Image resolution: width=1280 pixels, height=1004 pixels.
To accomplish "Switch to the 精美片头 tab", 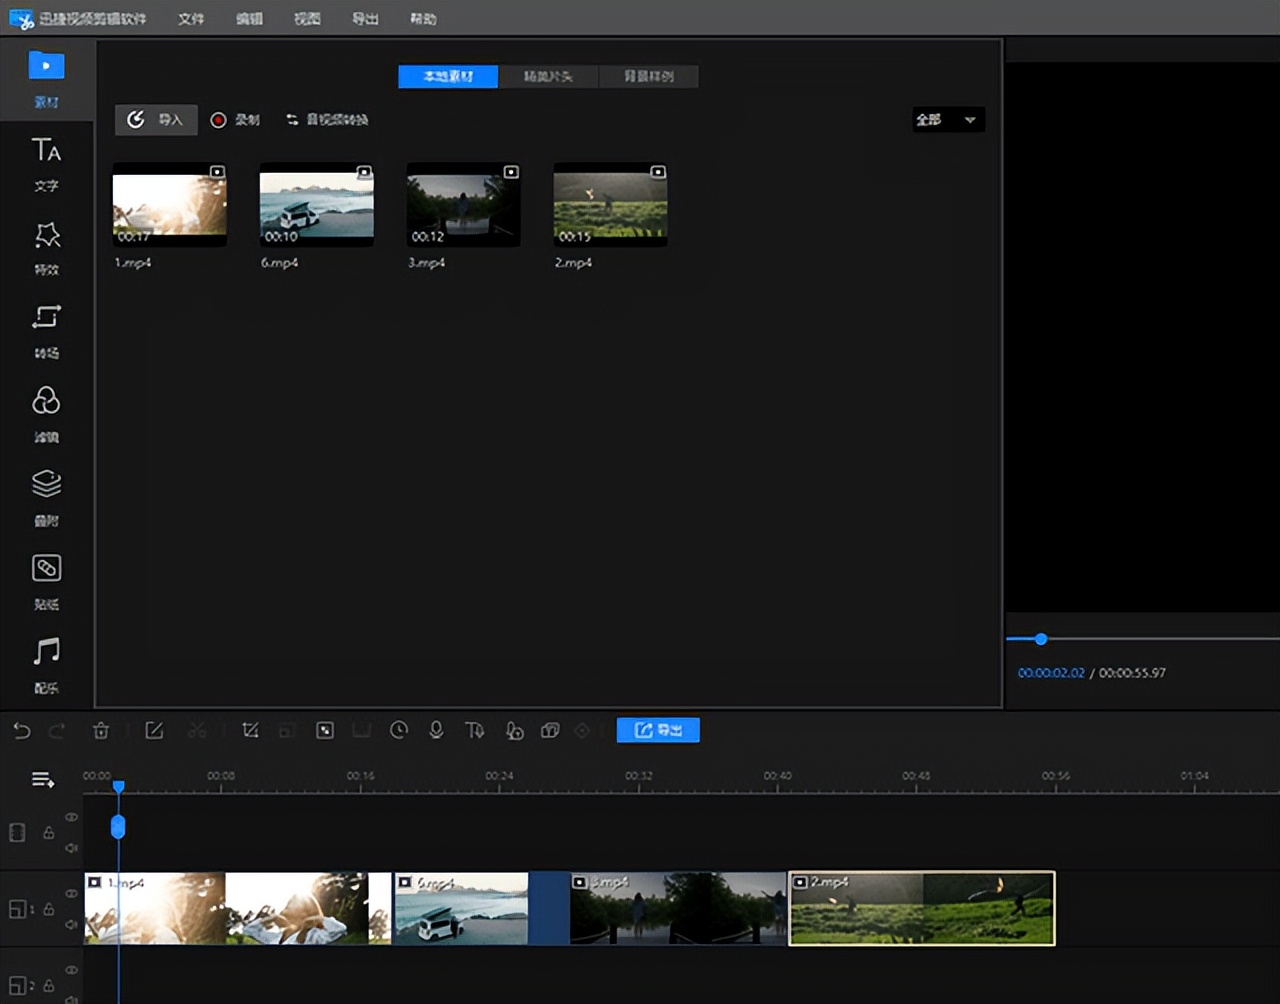I will [548, 77].
